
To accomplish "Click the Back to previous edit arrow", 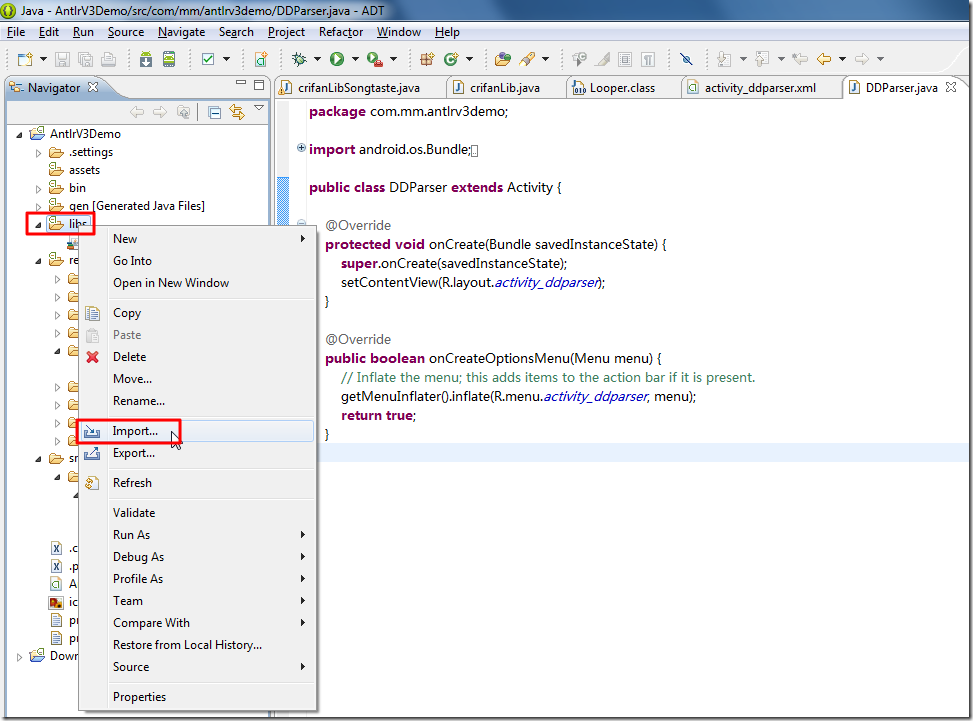I will pos(824,59).
